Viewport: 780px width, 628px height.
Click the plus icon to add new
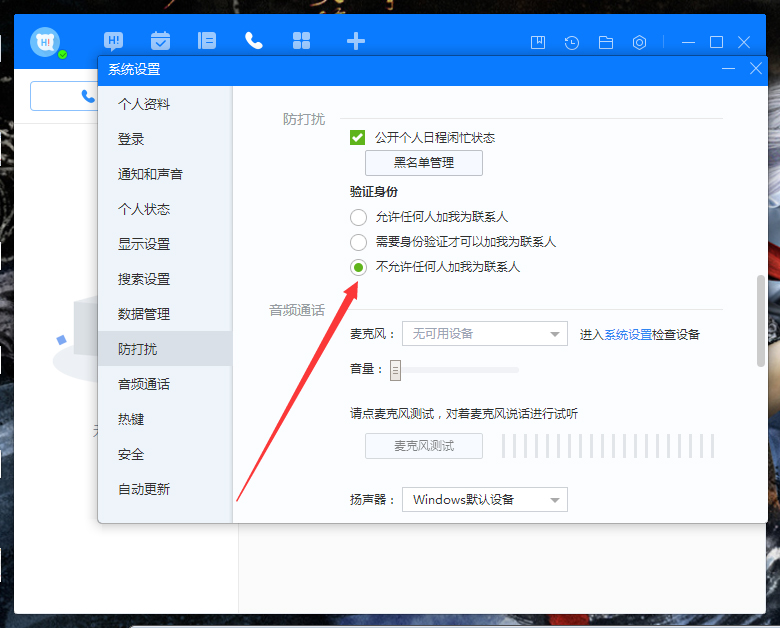click(x=355, y=41)
